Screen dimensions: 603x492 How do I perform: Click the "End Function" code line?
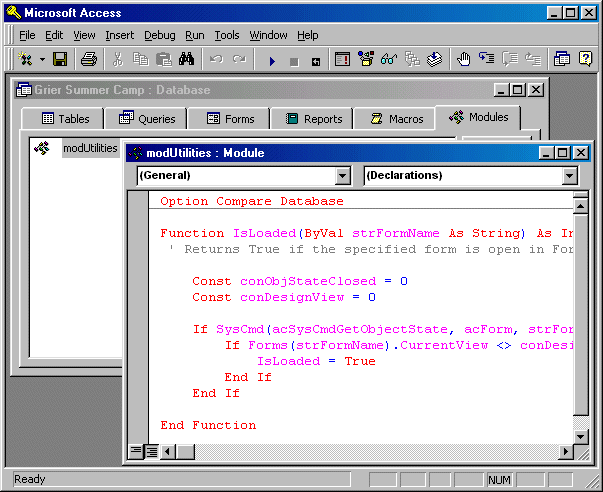tap(208, 425)
